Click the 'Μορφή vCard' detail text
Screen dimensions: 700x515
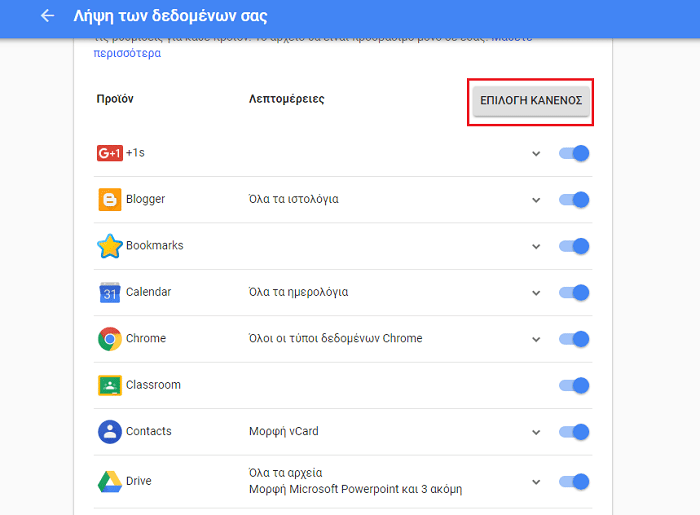tap(283, 431)
